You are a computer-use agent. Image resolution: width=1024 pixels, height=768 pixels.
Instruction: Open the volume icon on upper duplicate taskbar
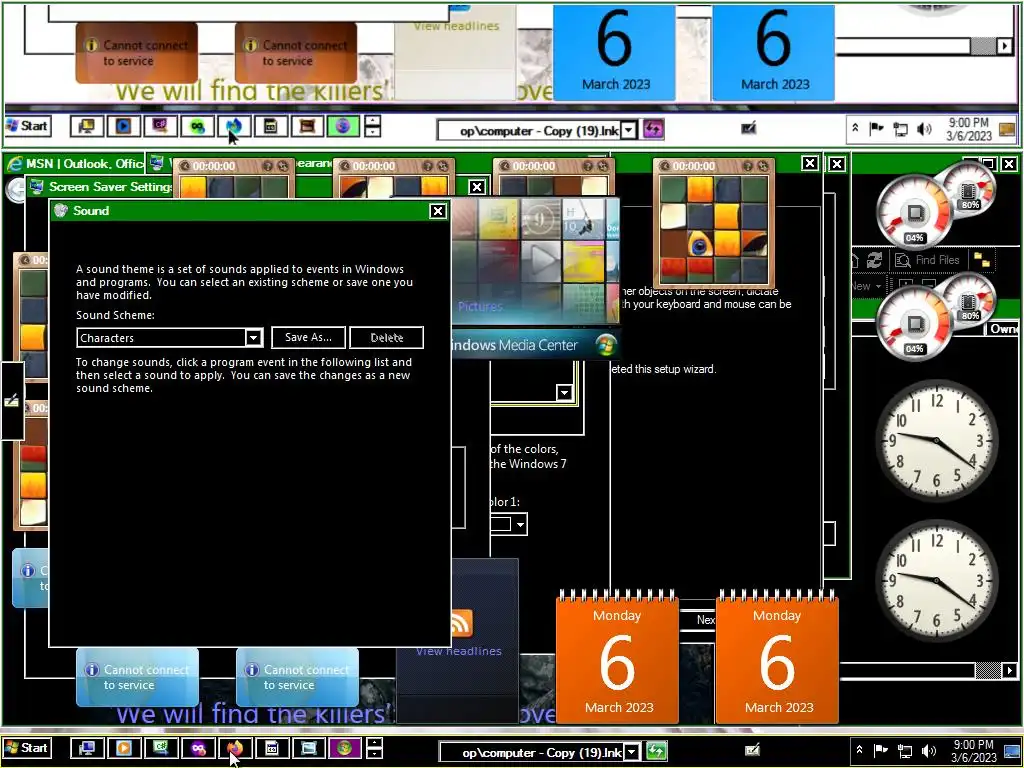[924, 129]
